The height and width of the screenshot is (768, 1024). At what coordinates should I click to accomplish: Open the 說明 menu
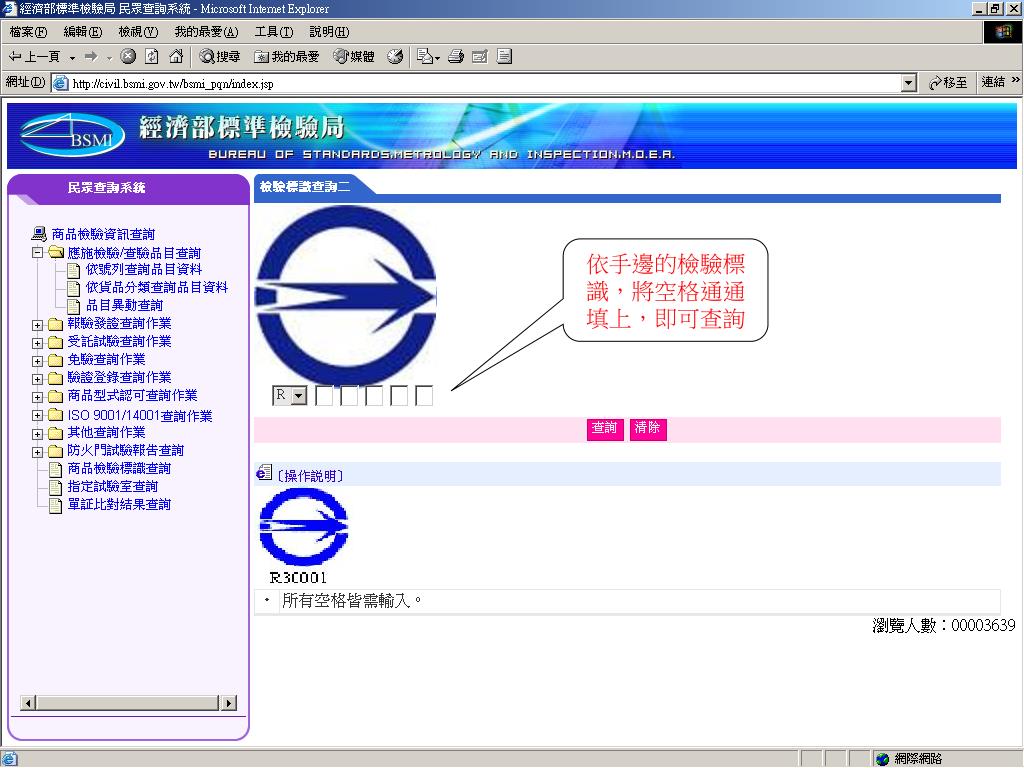(x=329, y=31)
